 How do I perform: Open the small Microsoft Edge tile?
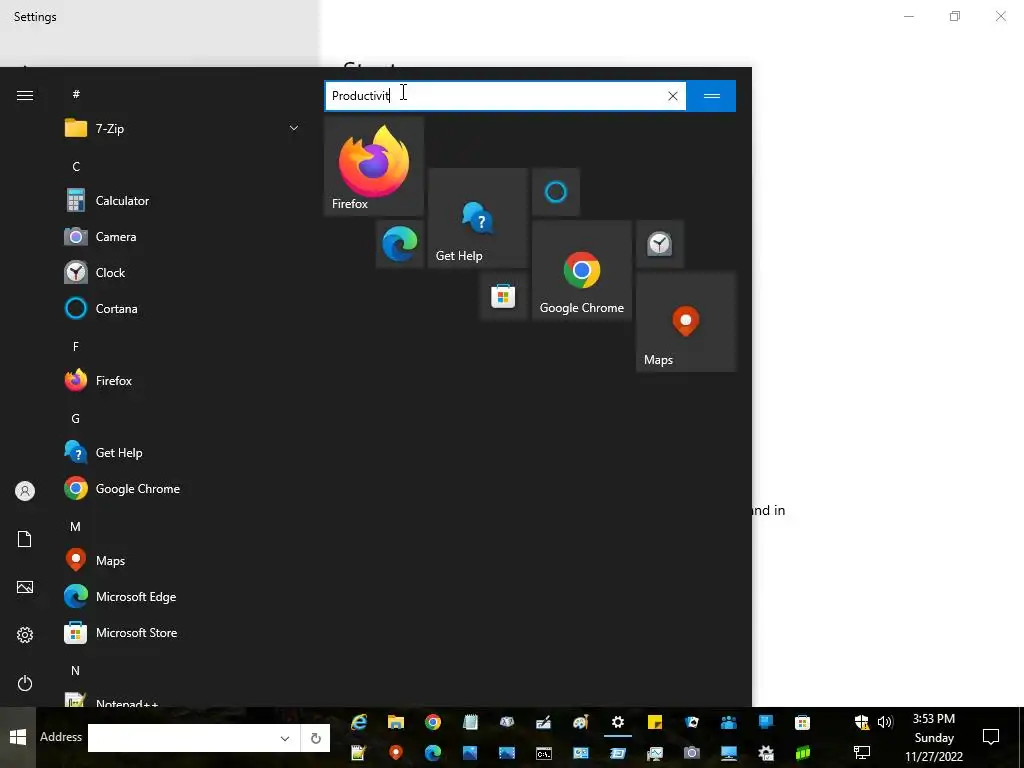coord(400,244)
